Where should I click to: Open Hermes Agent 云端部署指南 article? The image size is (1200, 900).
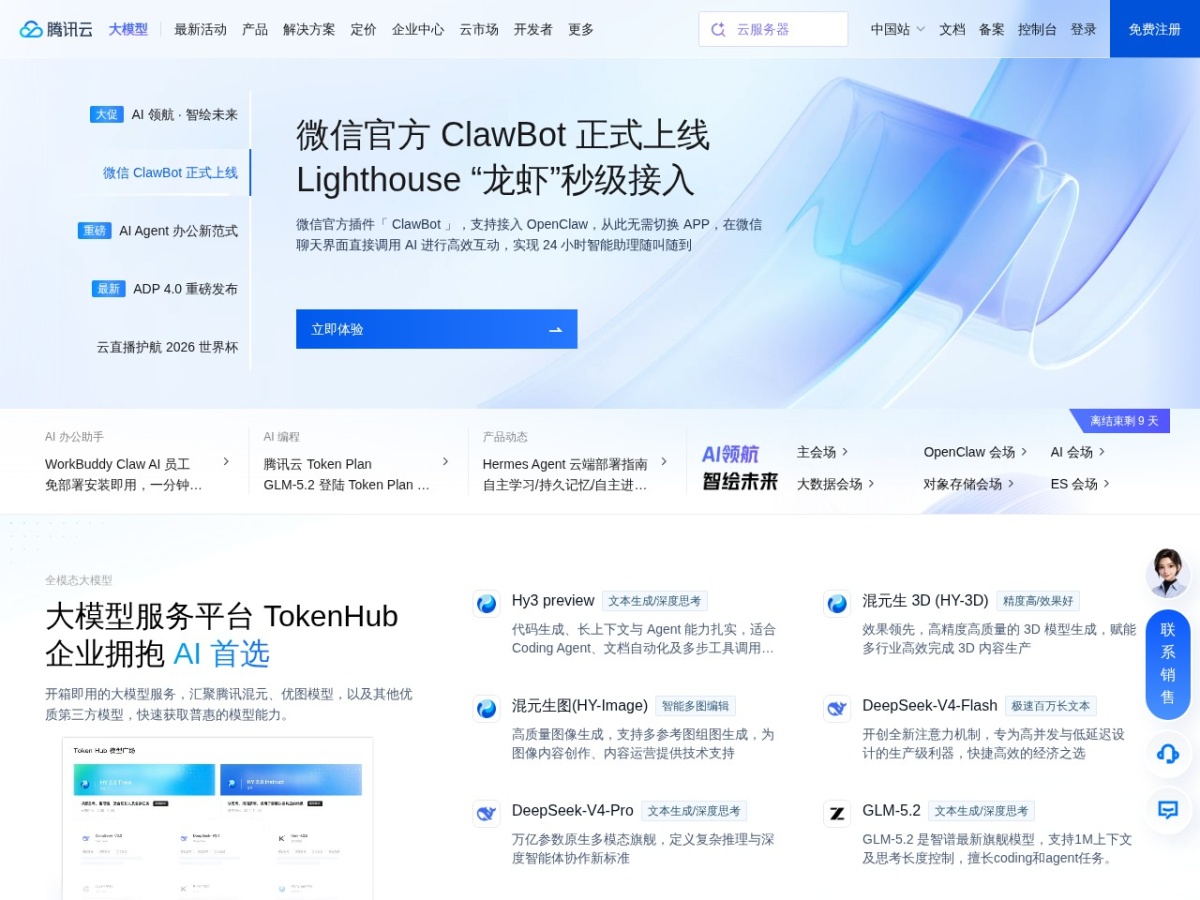point(565,464)
